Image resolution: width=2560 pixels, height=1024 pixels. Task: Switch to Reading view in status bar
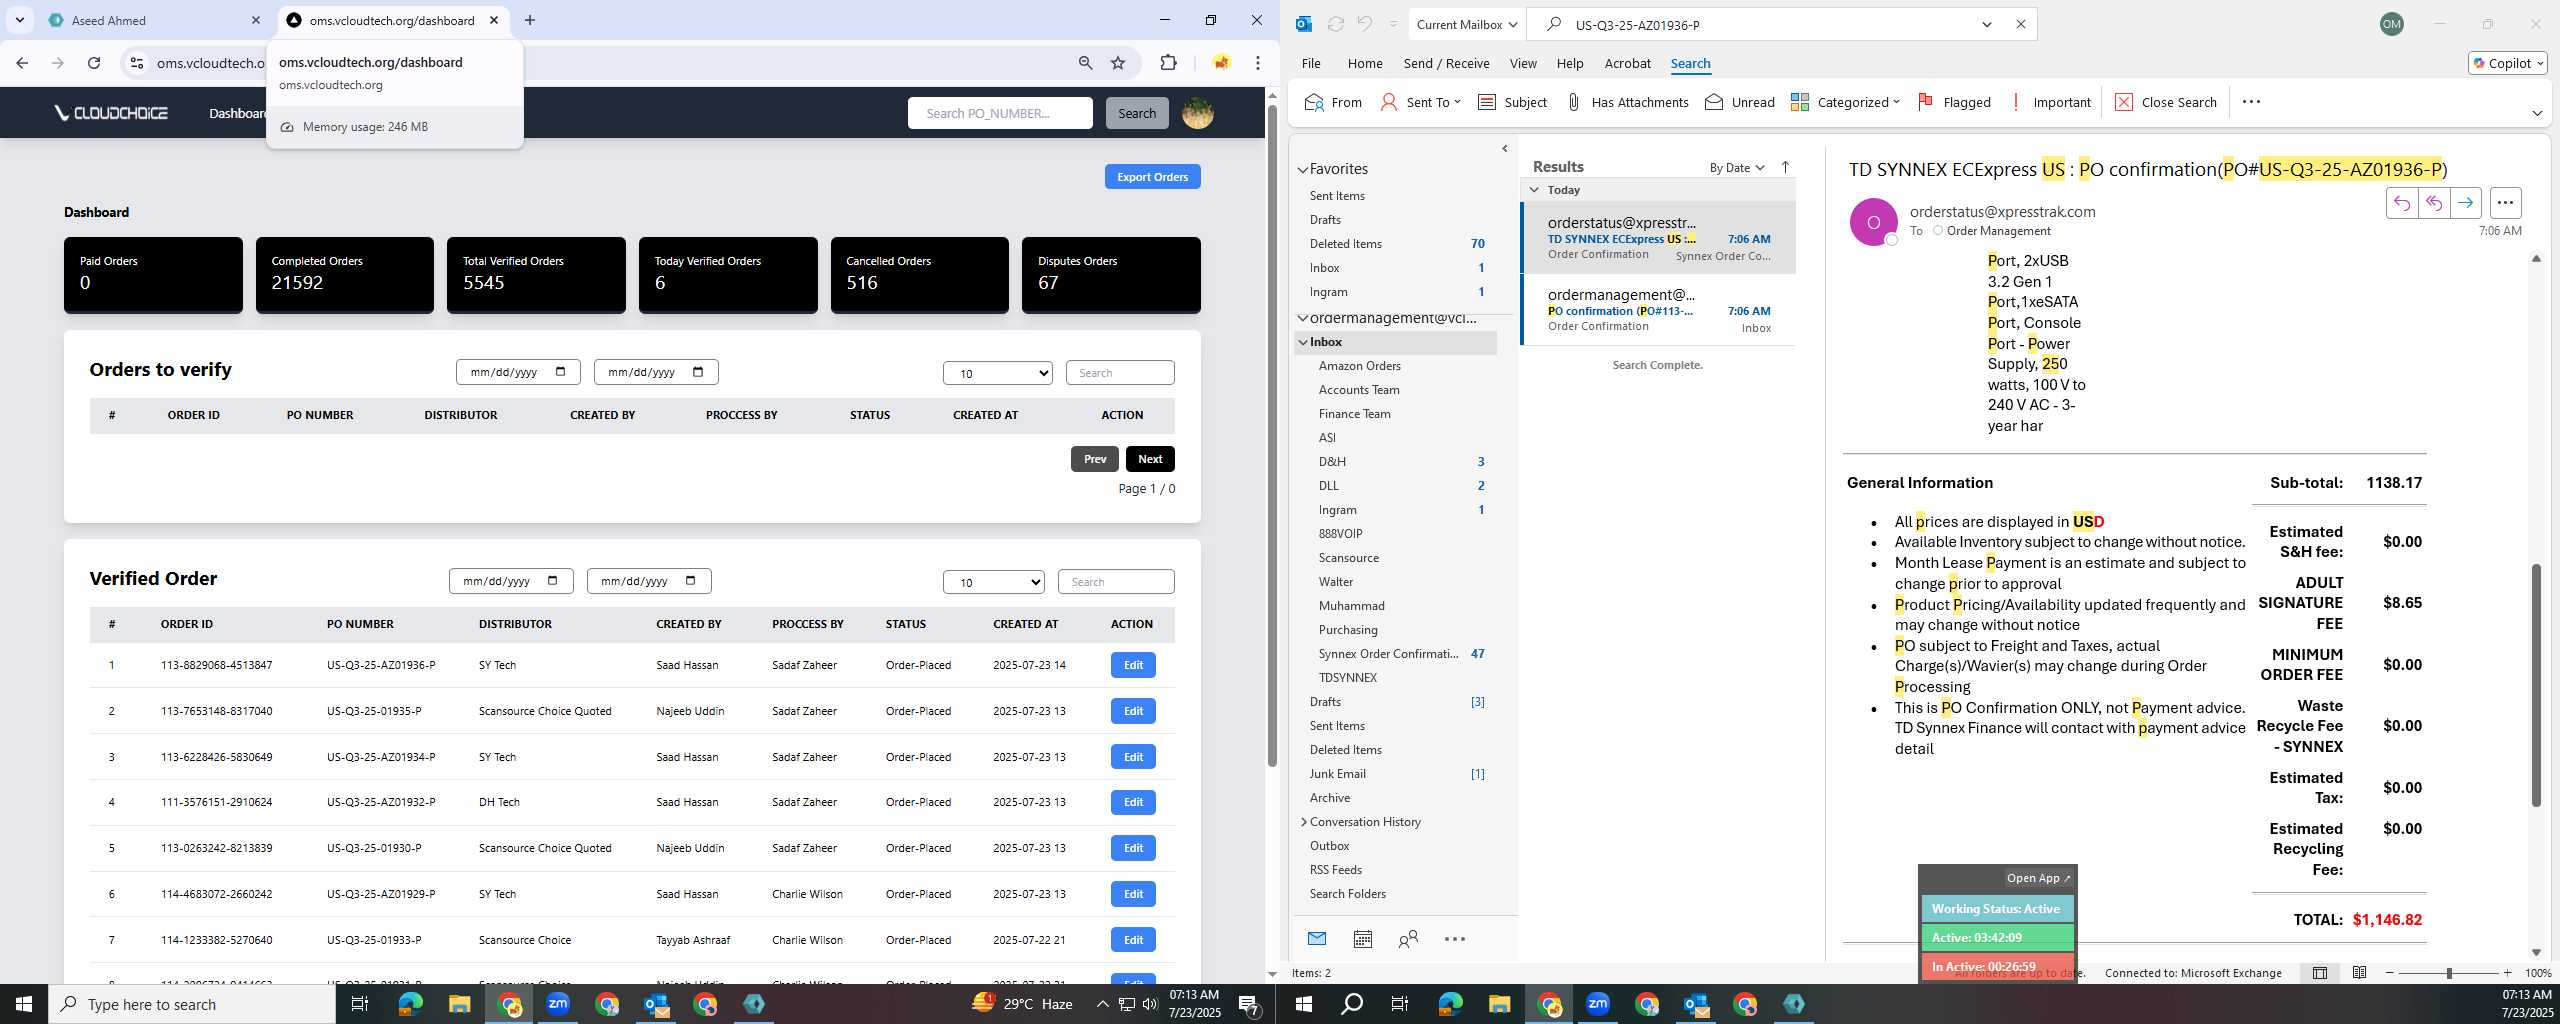2359,973
